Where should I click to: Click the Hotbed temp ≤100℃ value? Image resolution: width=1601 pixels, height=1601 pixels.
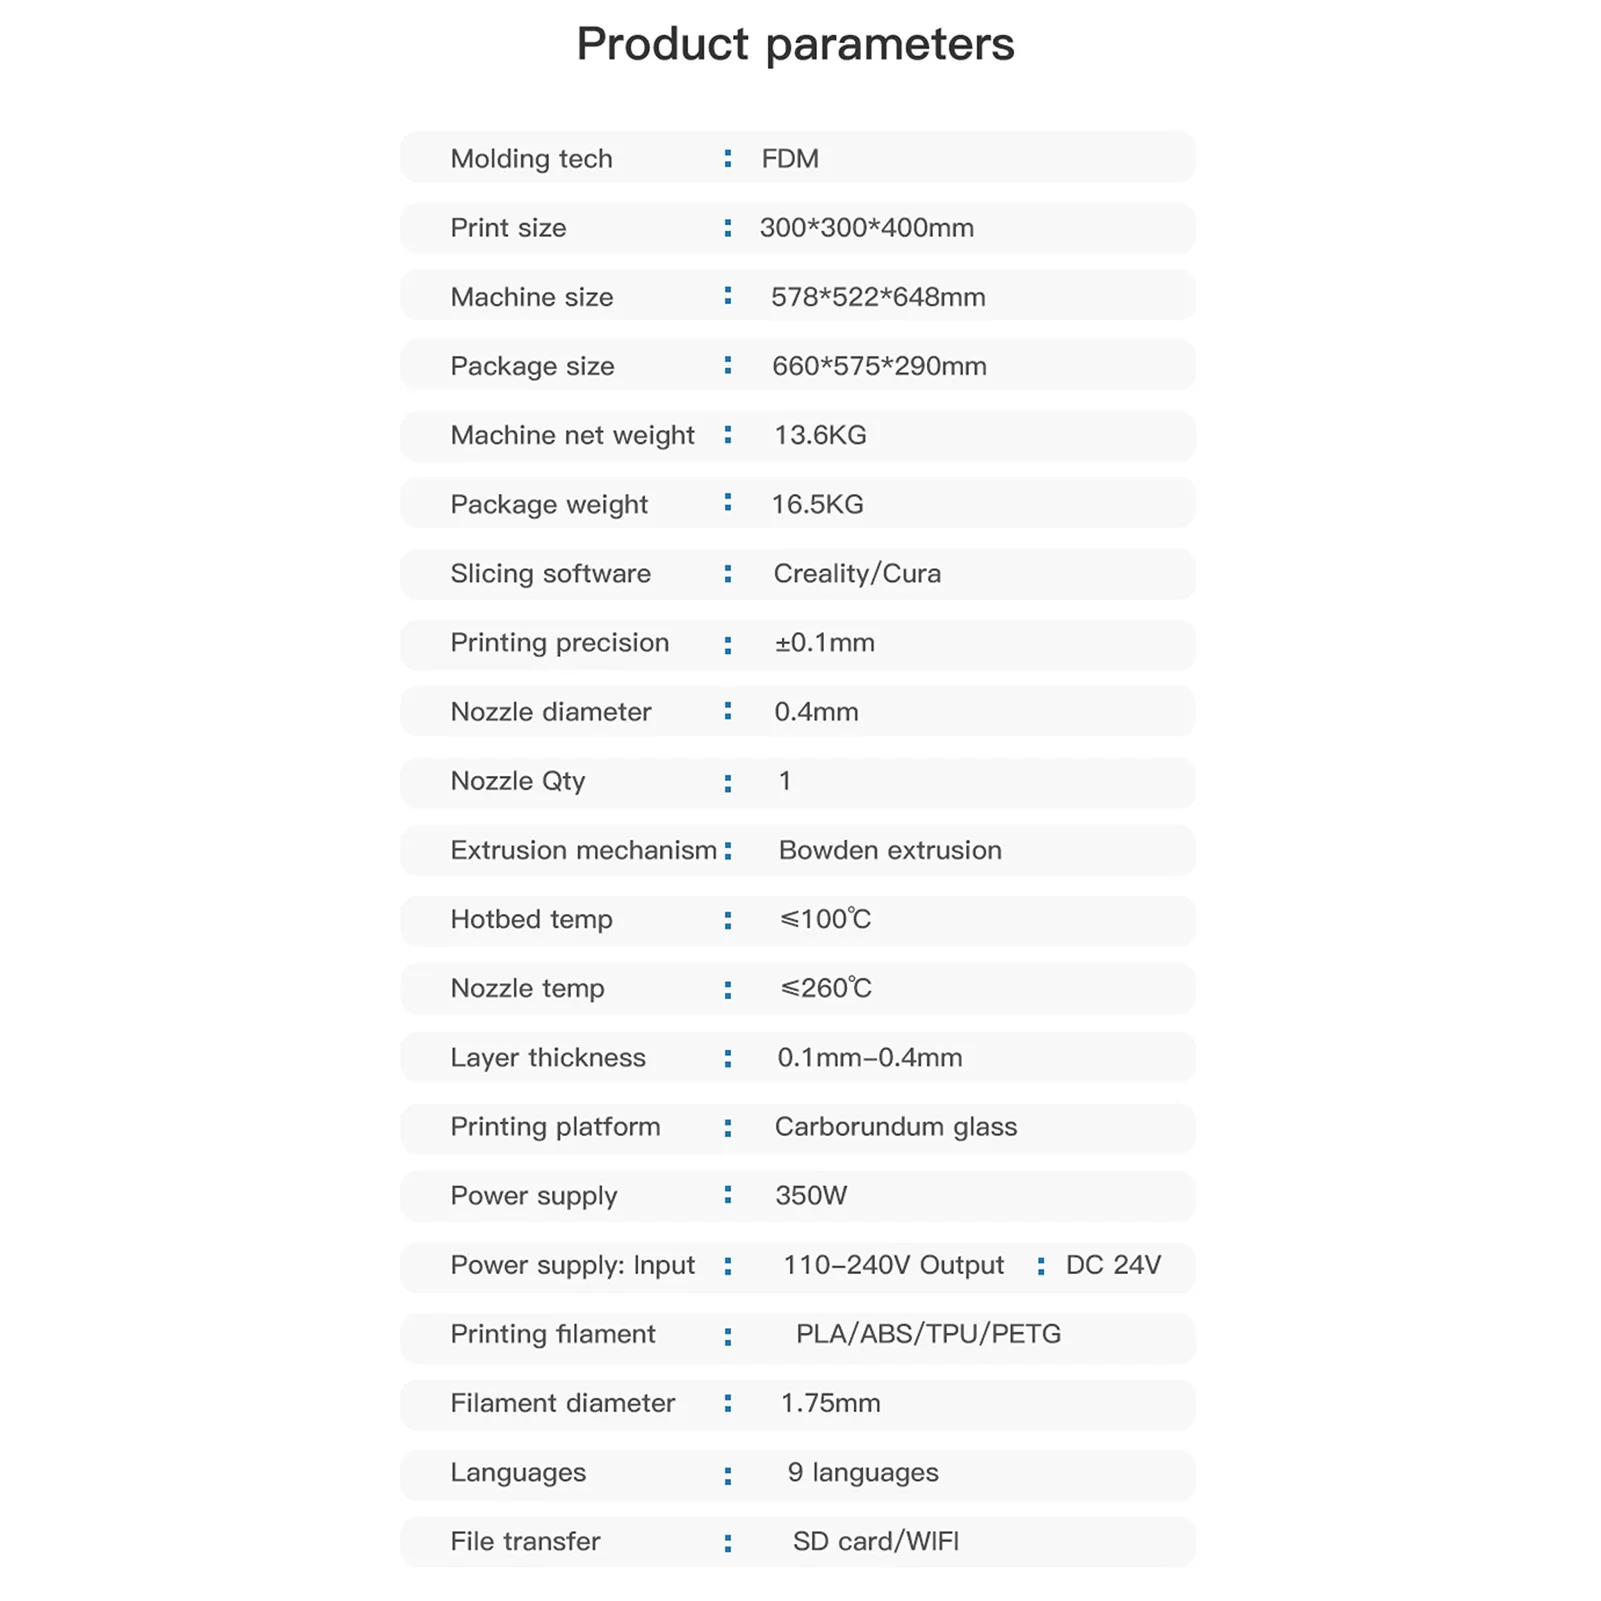click(x=825, y=919)
